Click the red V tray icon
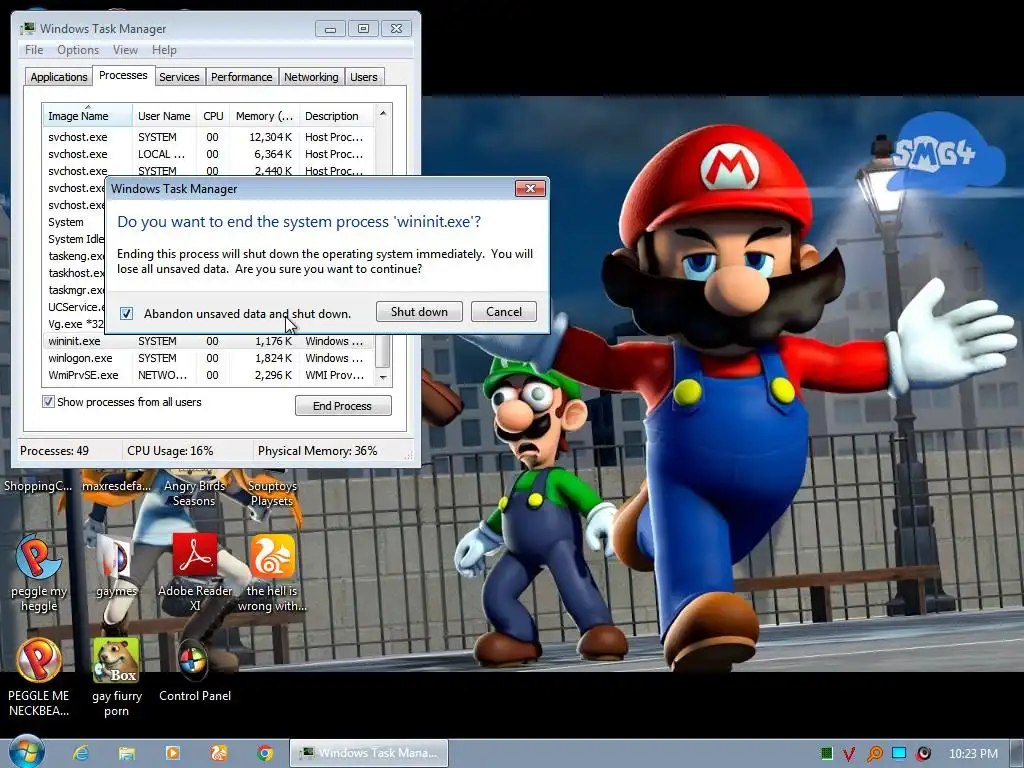Viewport: 1024px width, 768px height. [x=849, y=754]
